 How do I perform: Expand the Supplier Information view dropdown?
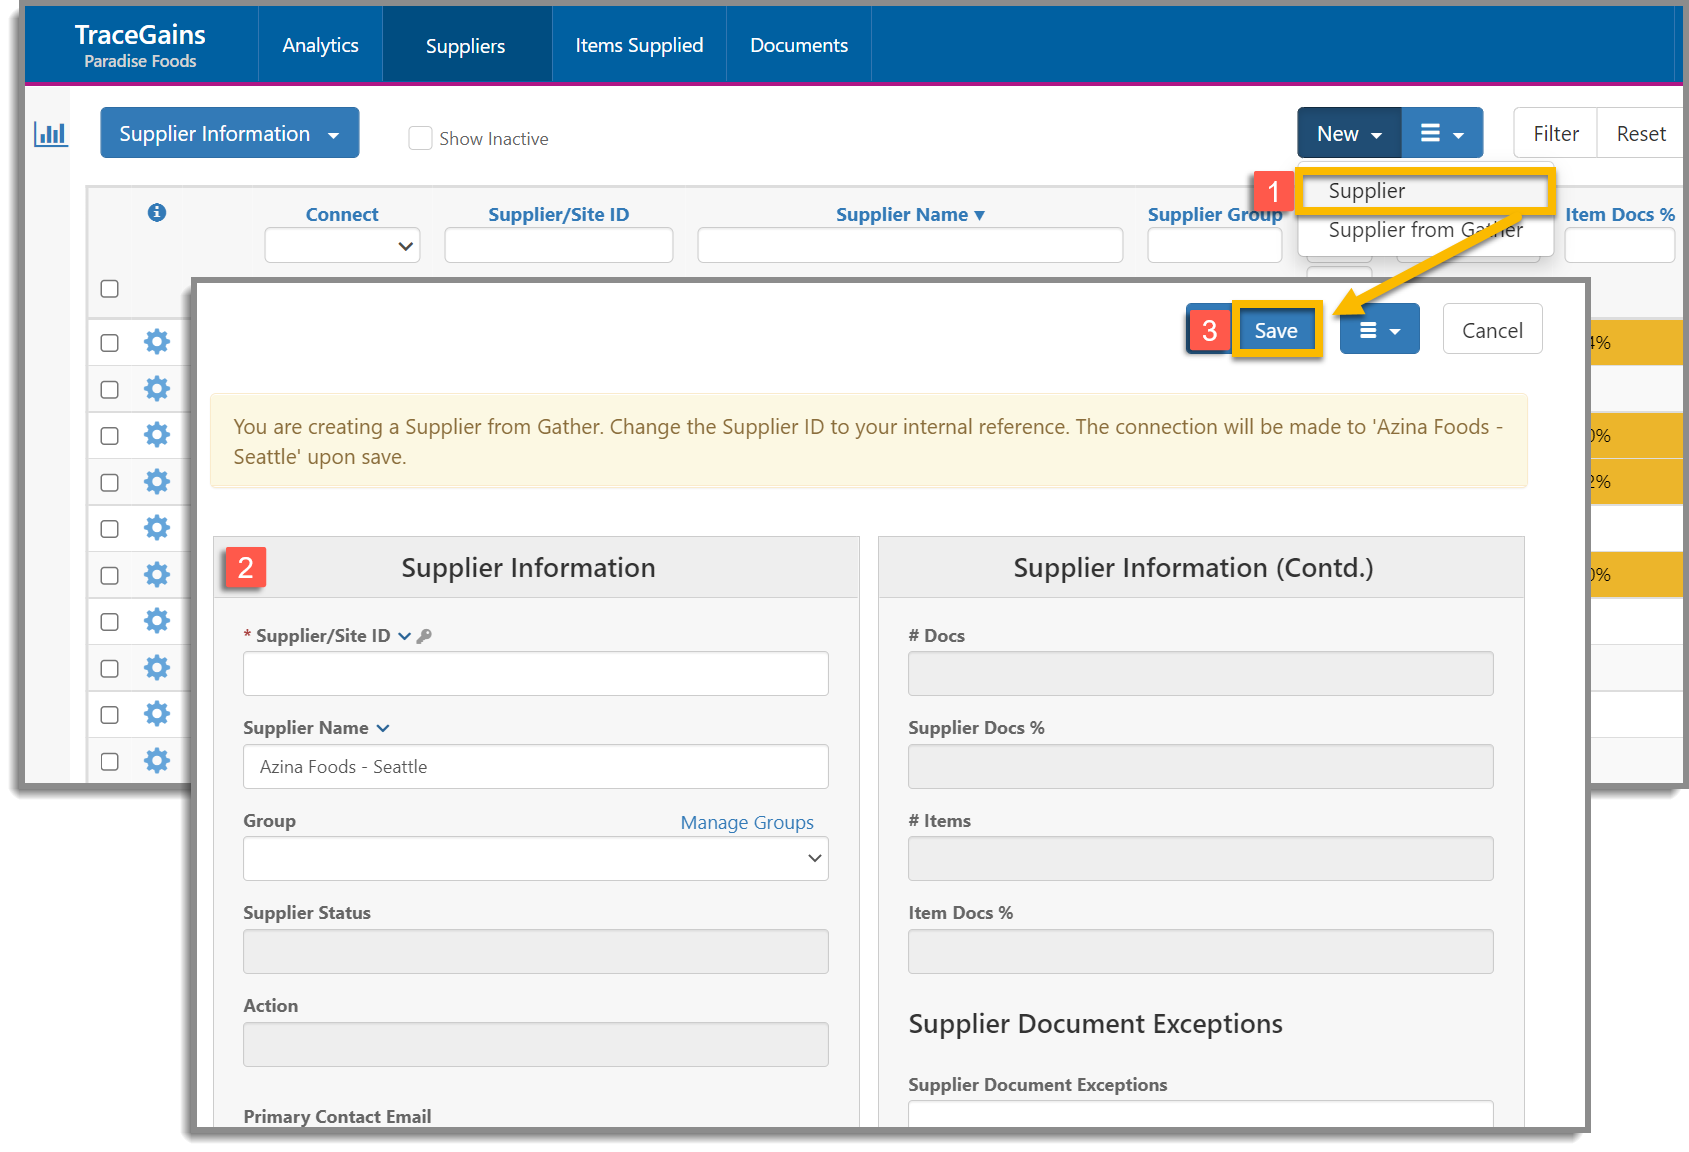(x=230, y=133)
